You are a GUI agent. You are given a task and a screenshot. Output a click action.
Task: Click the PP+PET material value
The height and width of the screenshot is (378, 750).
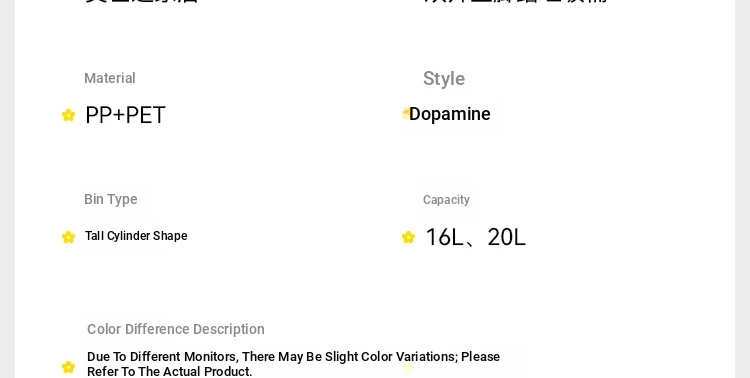pos(125,115)
